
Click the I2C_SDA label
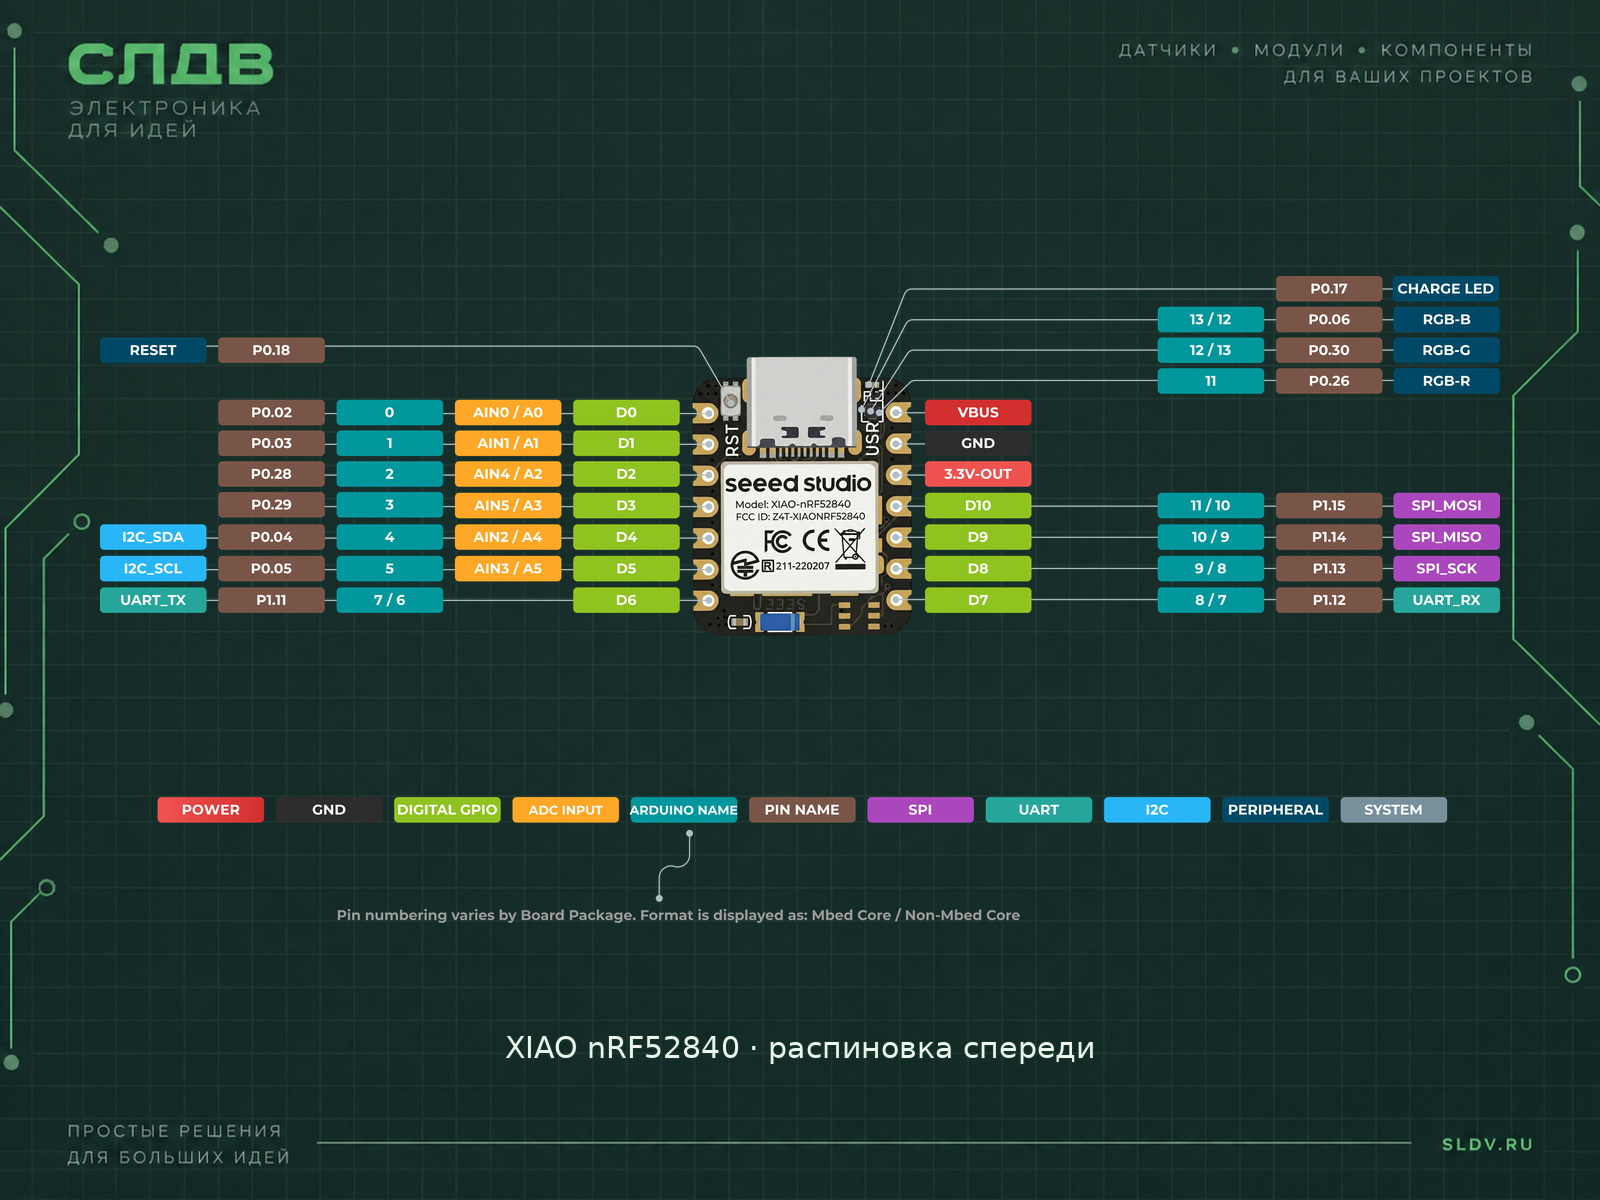click(153, 537)
